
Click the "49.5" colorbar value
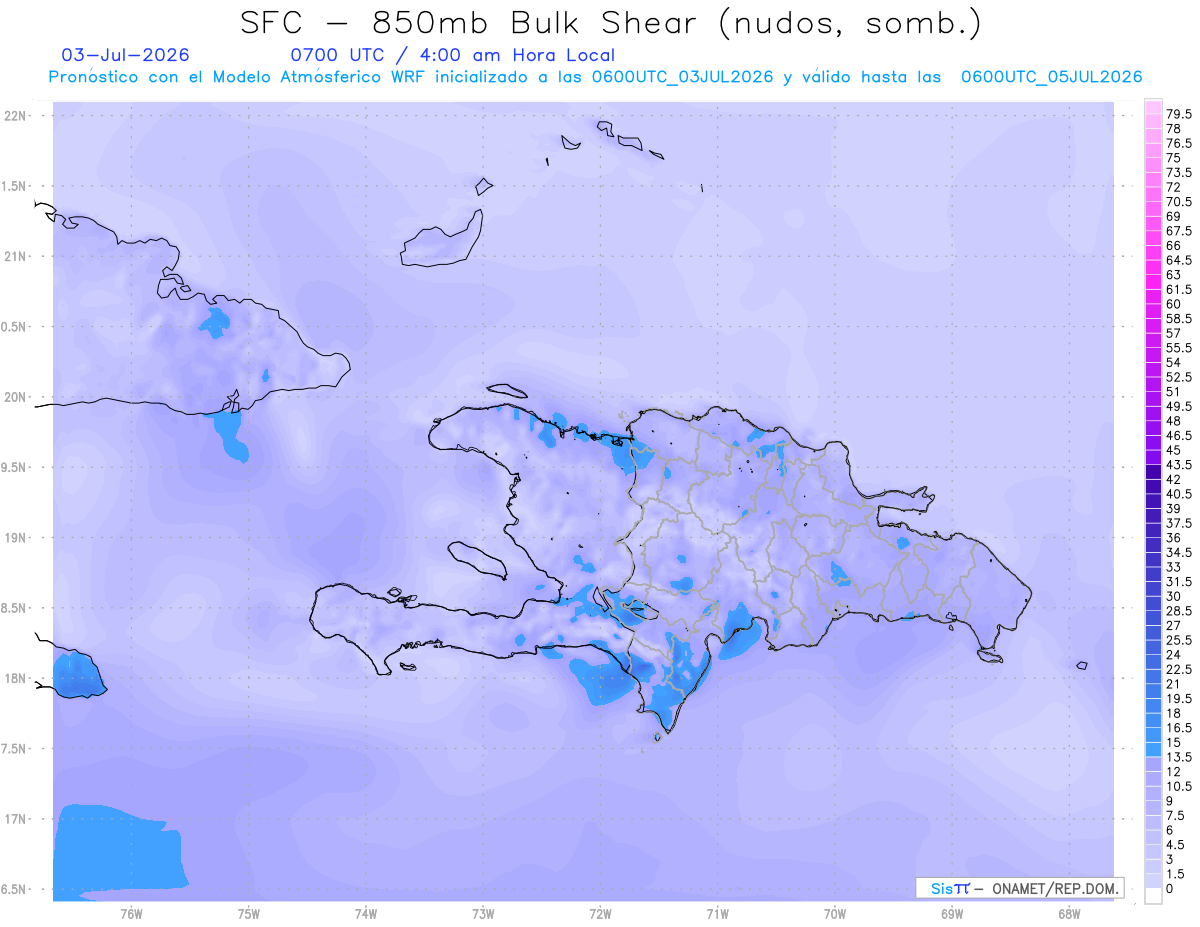point(1179,407)
